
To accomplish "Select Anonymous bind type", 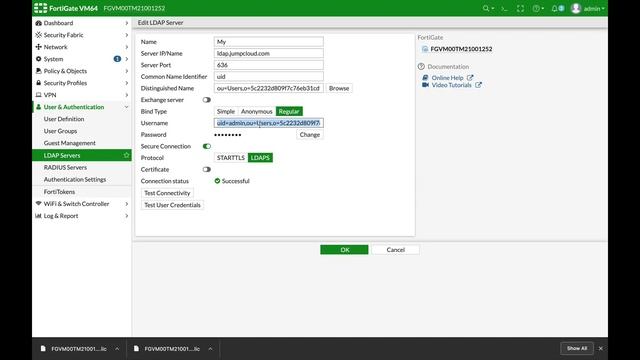I will click(x=256, y=111).
